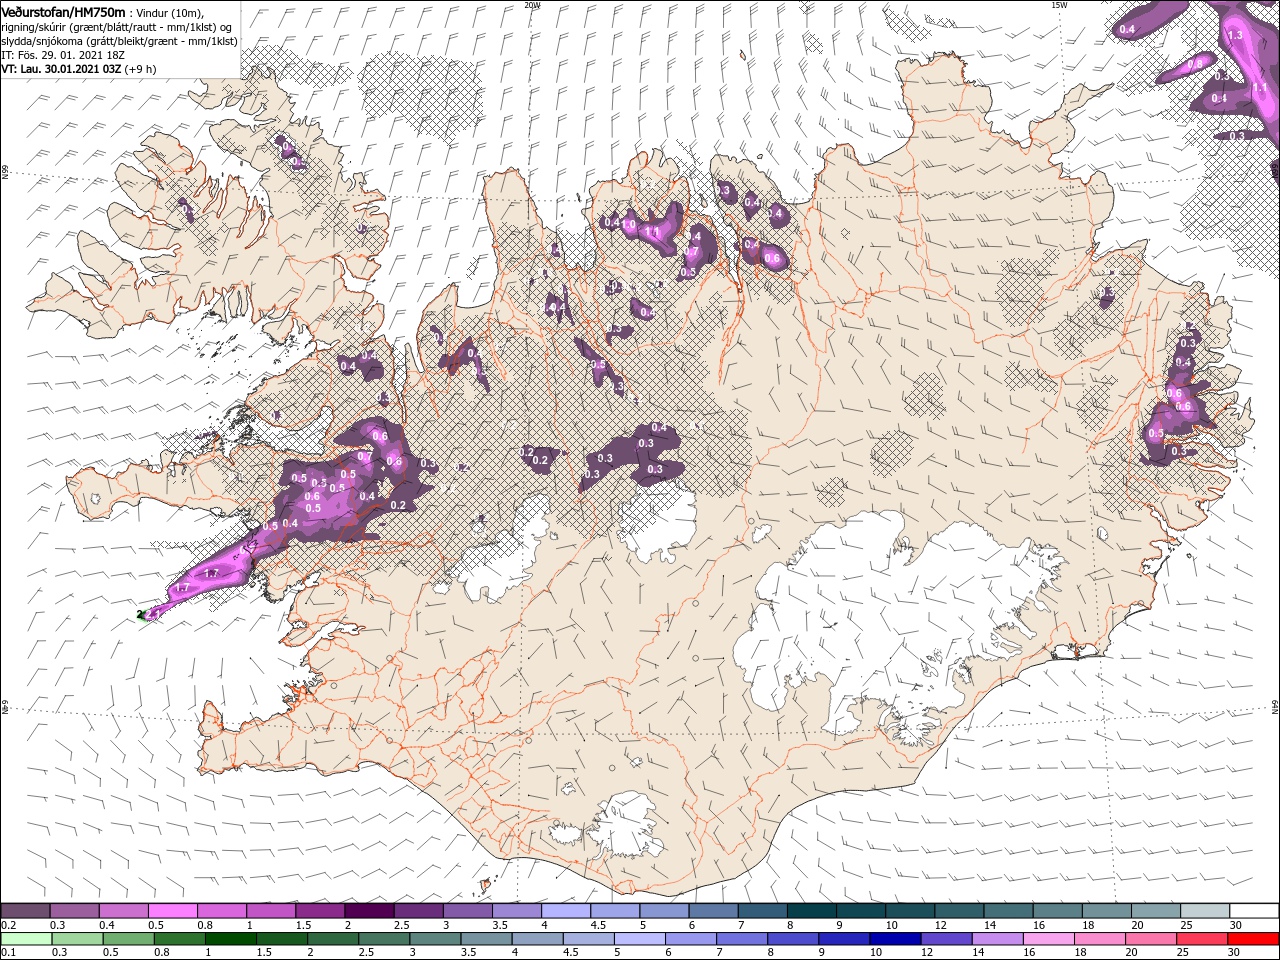The image size is (1280, 960).
Task: Click the deep blue rain swatch between 10 and 12
Action: point(895,939)
